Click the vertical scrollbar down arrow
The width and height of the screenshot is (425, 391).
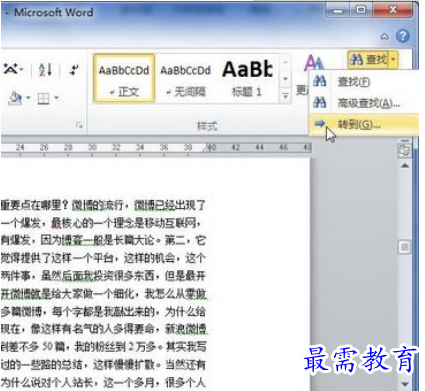(x=405, y=384)
